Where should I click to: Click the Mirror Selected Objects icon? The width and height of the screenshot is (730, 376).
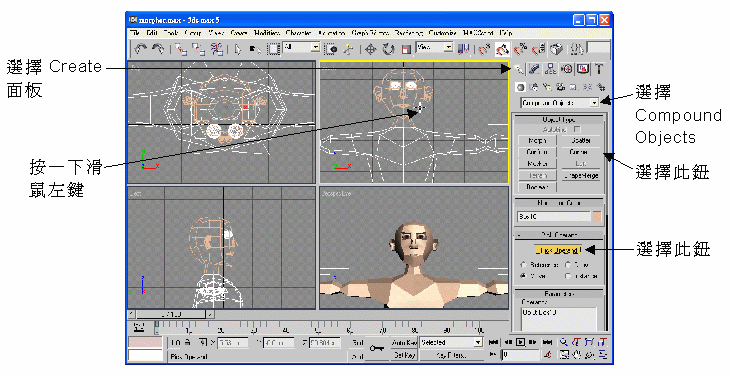(464, 49)
